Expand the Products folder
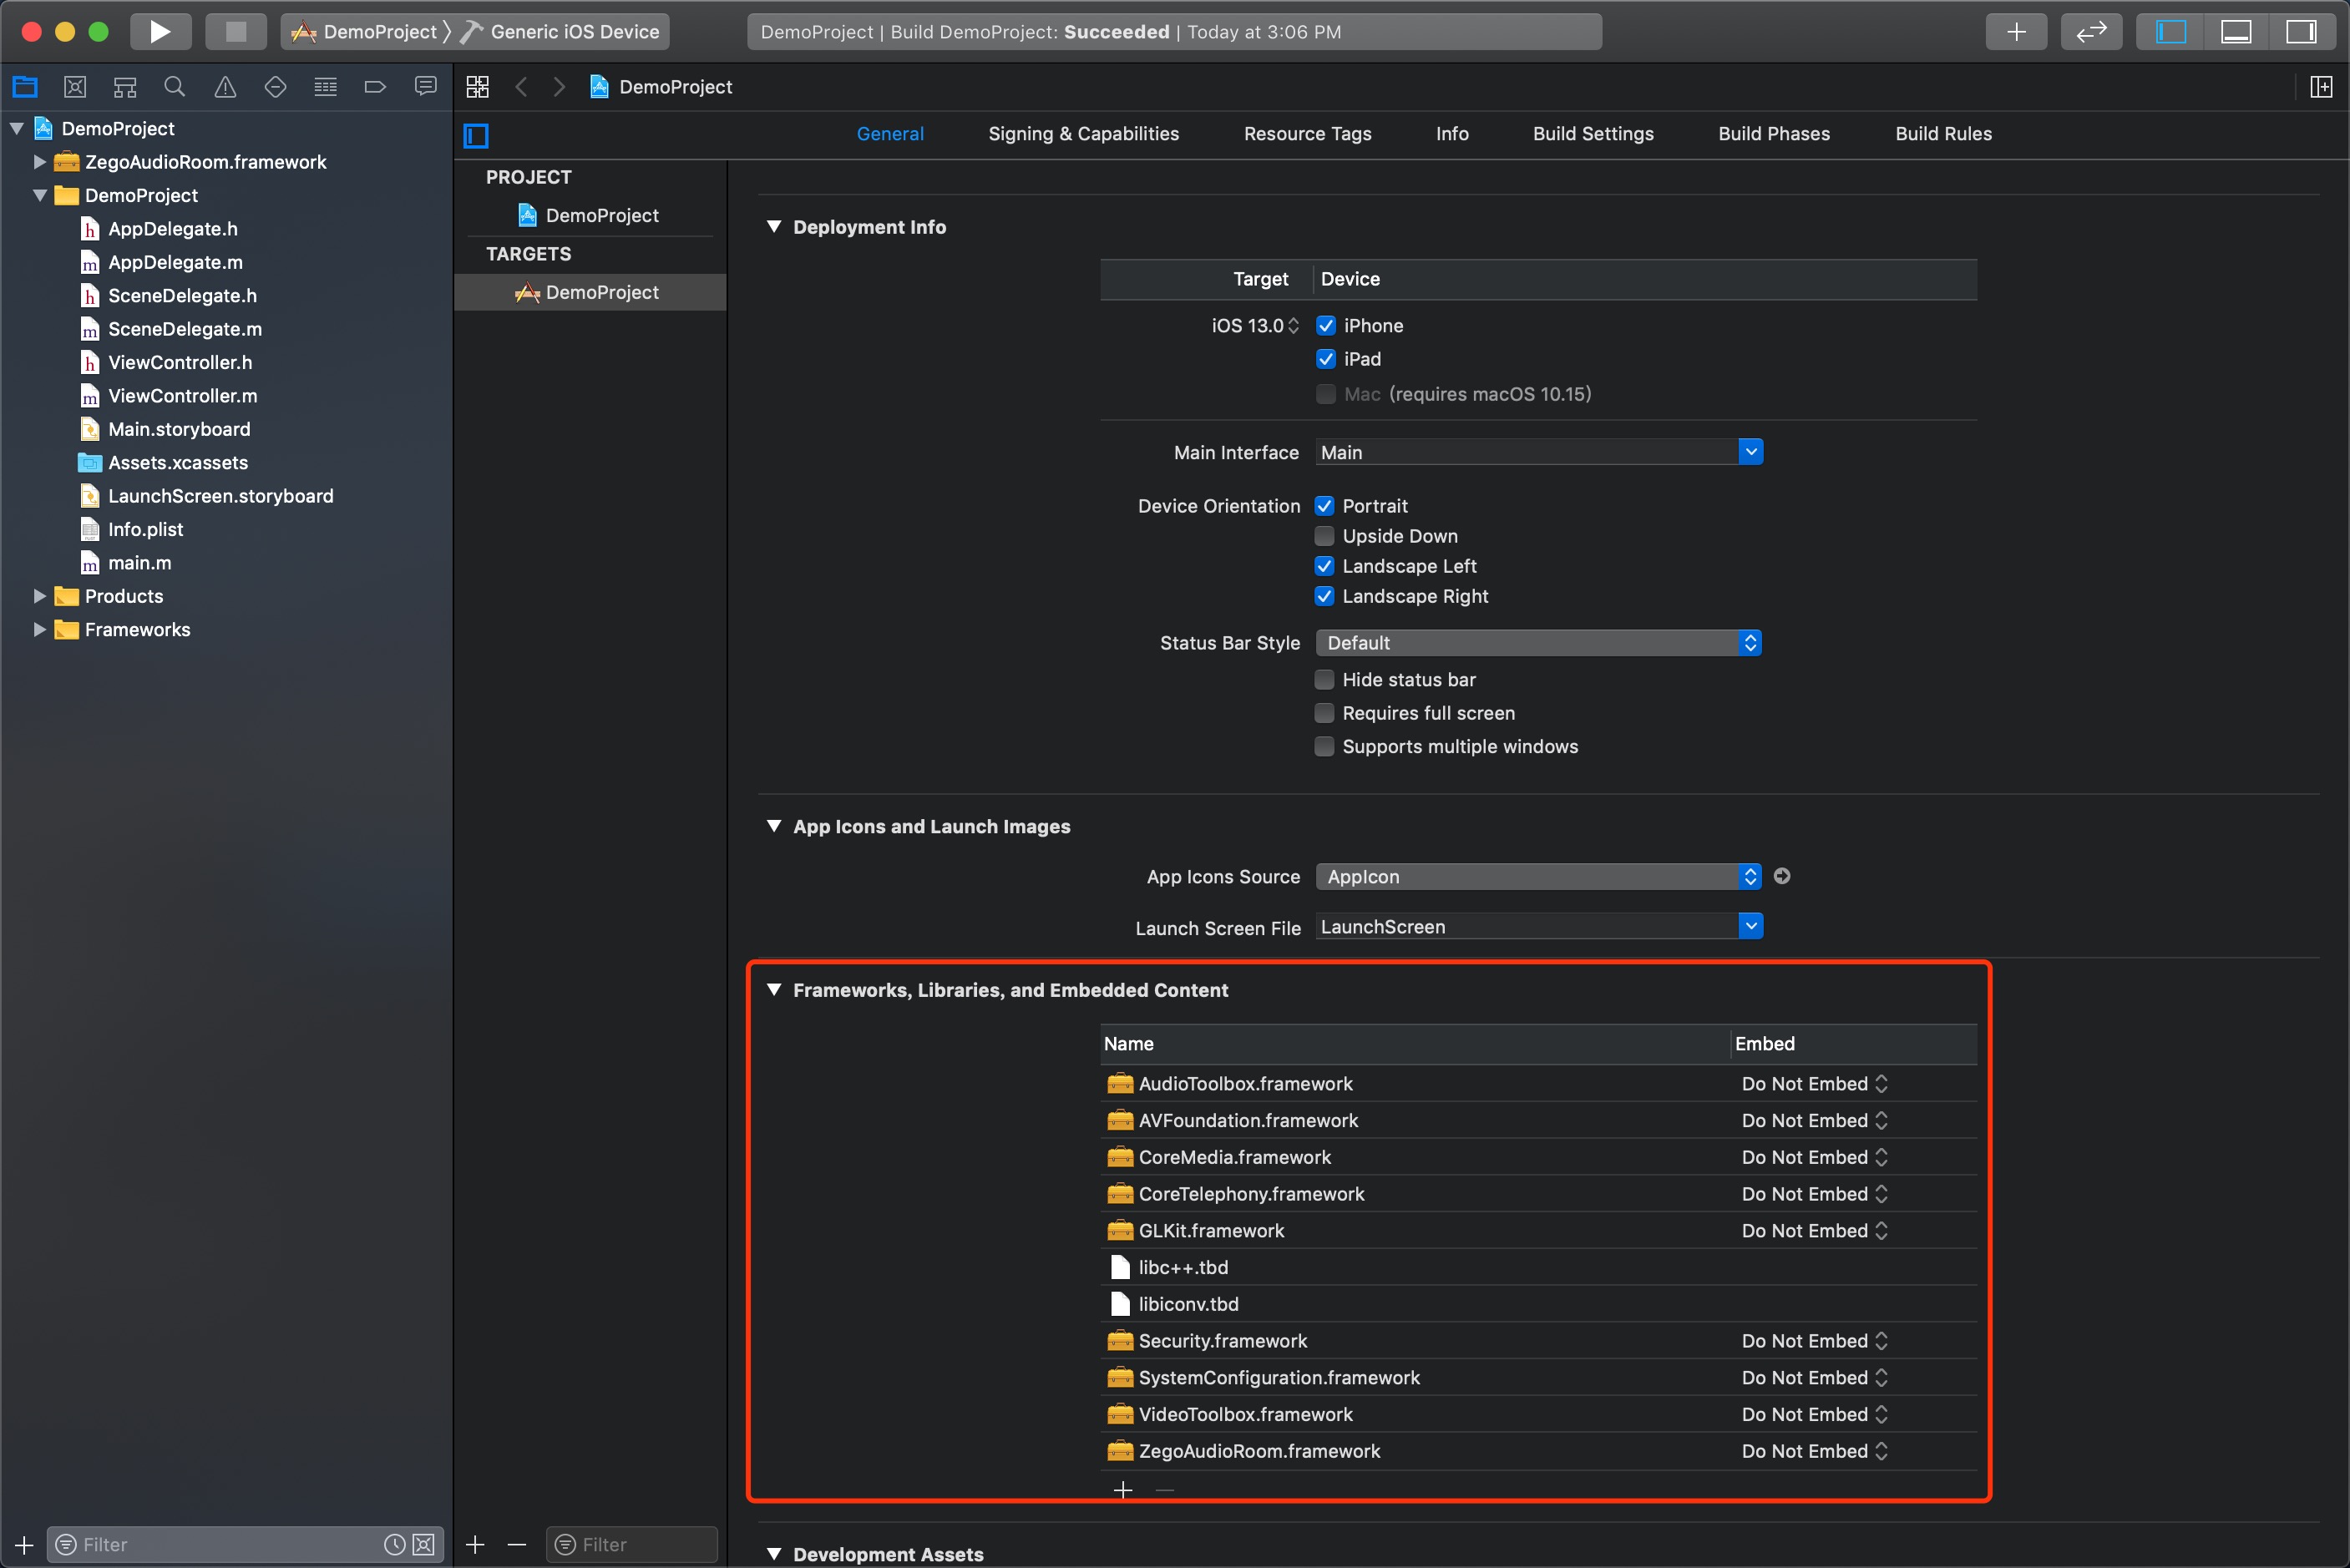The height and width of the screenshot is (1568, 2350). (x=40, y=596)
